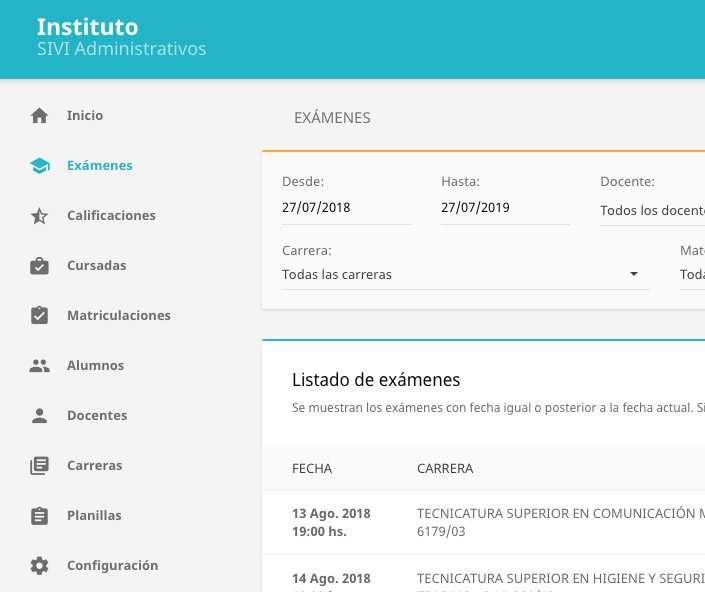Image resolution: width=705 pixels, height=592 pixels.
Task: Open the Carrera dropdown Todas las carreras
Action: coord(466,274)
